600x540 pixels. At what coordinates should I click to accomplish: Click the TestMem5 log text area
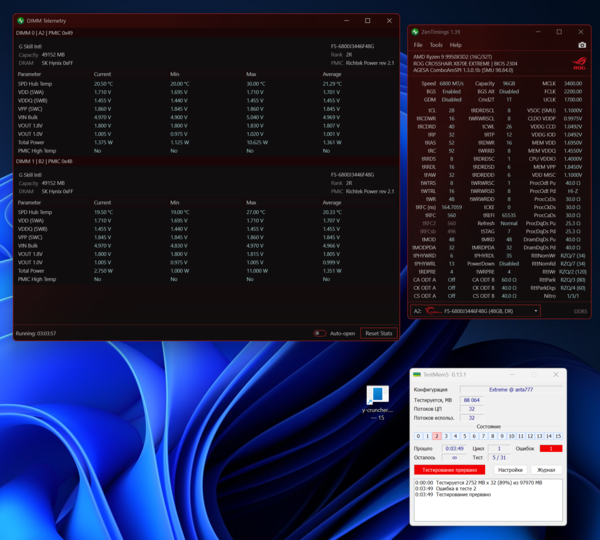point(488,500)
